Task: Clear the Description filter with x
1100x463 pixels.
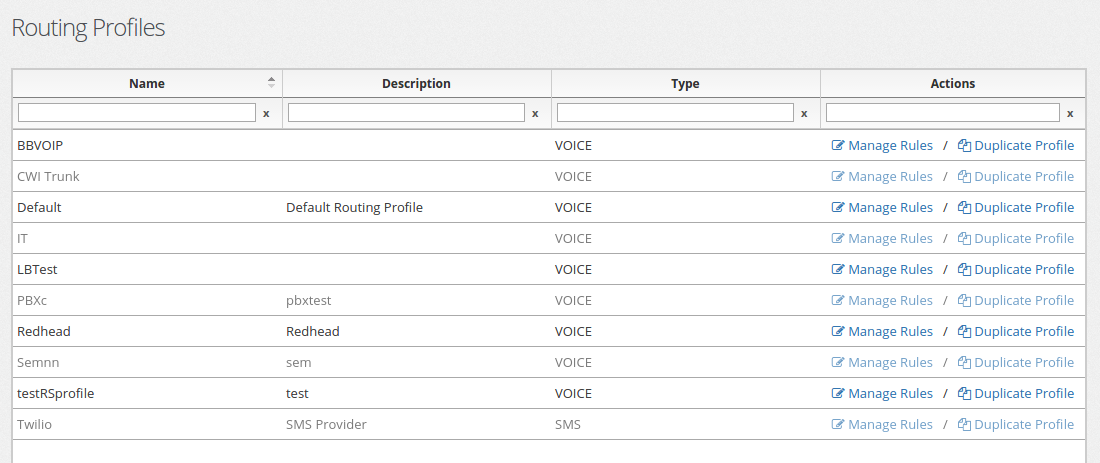Action: click(x=535, y=113)
